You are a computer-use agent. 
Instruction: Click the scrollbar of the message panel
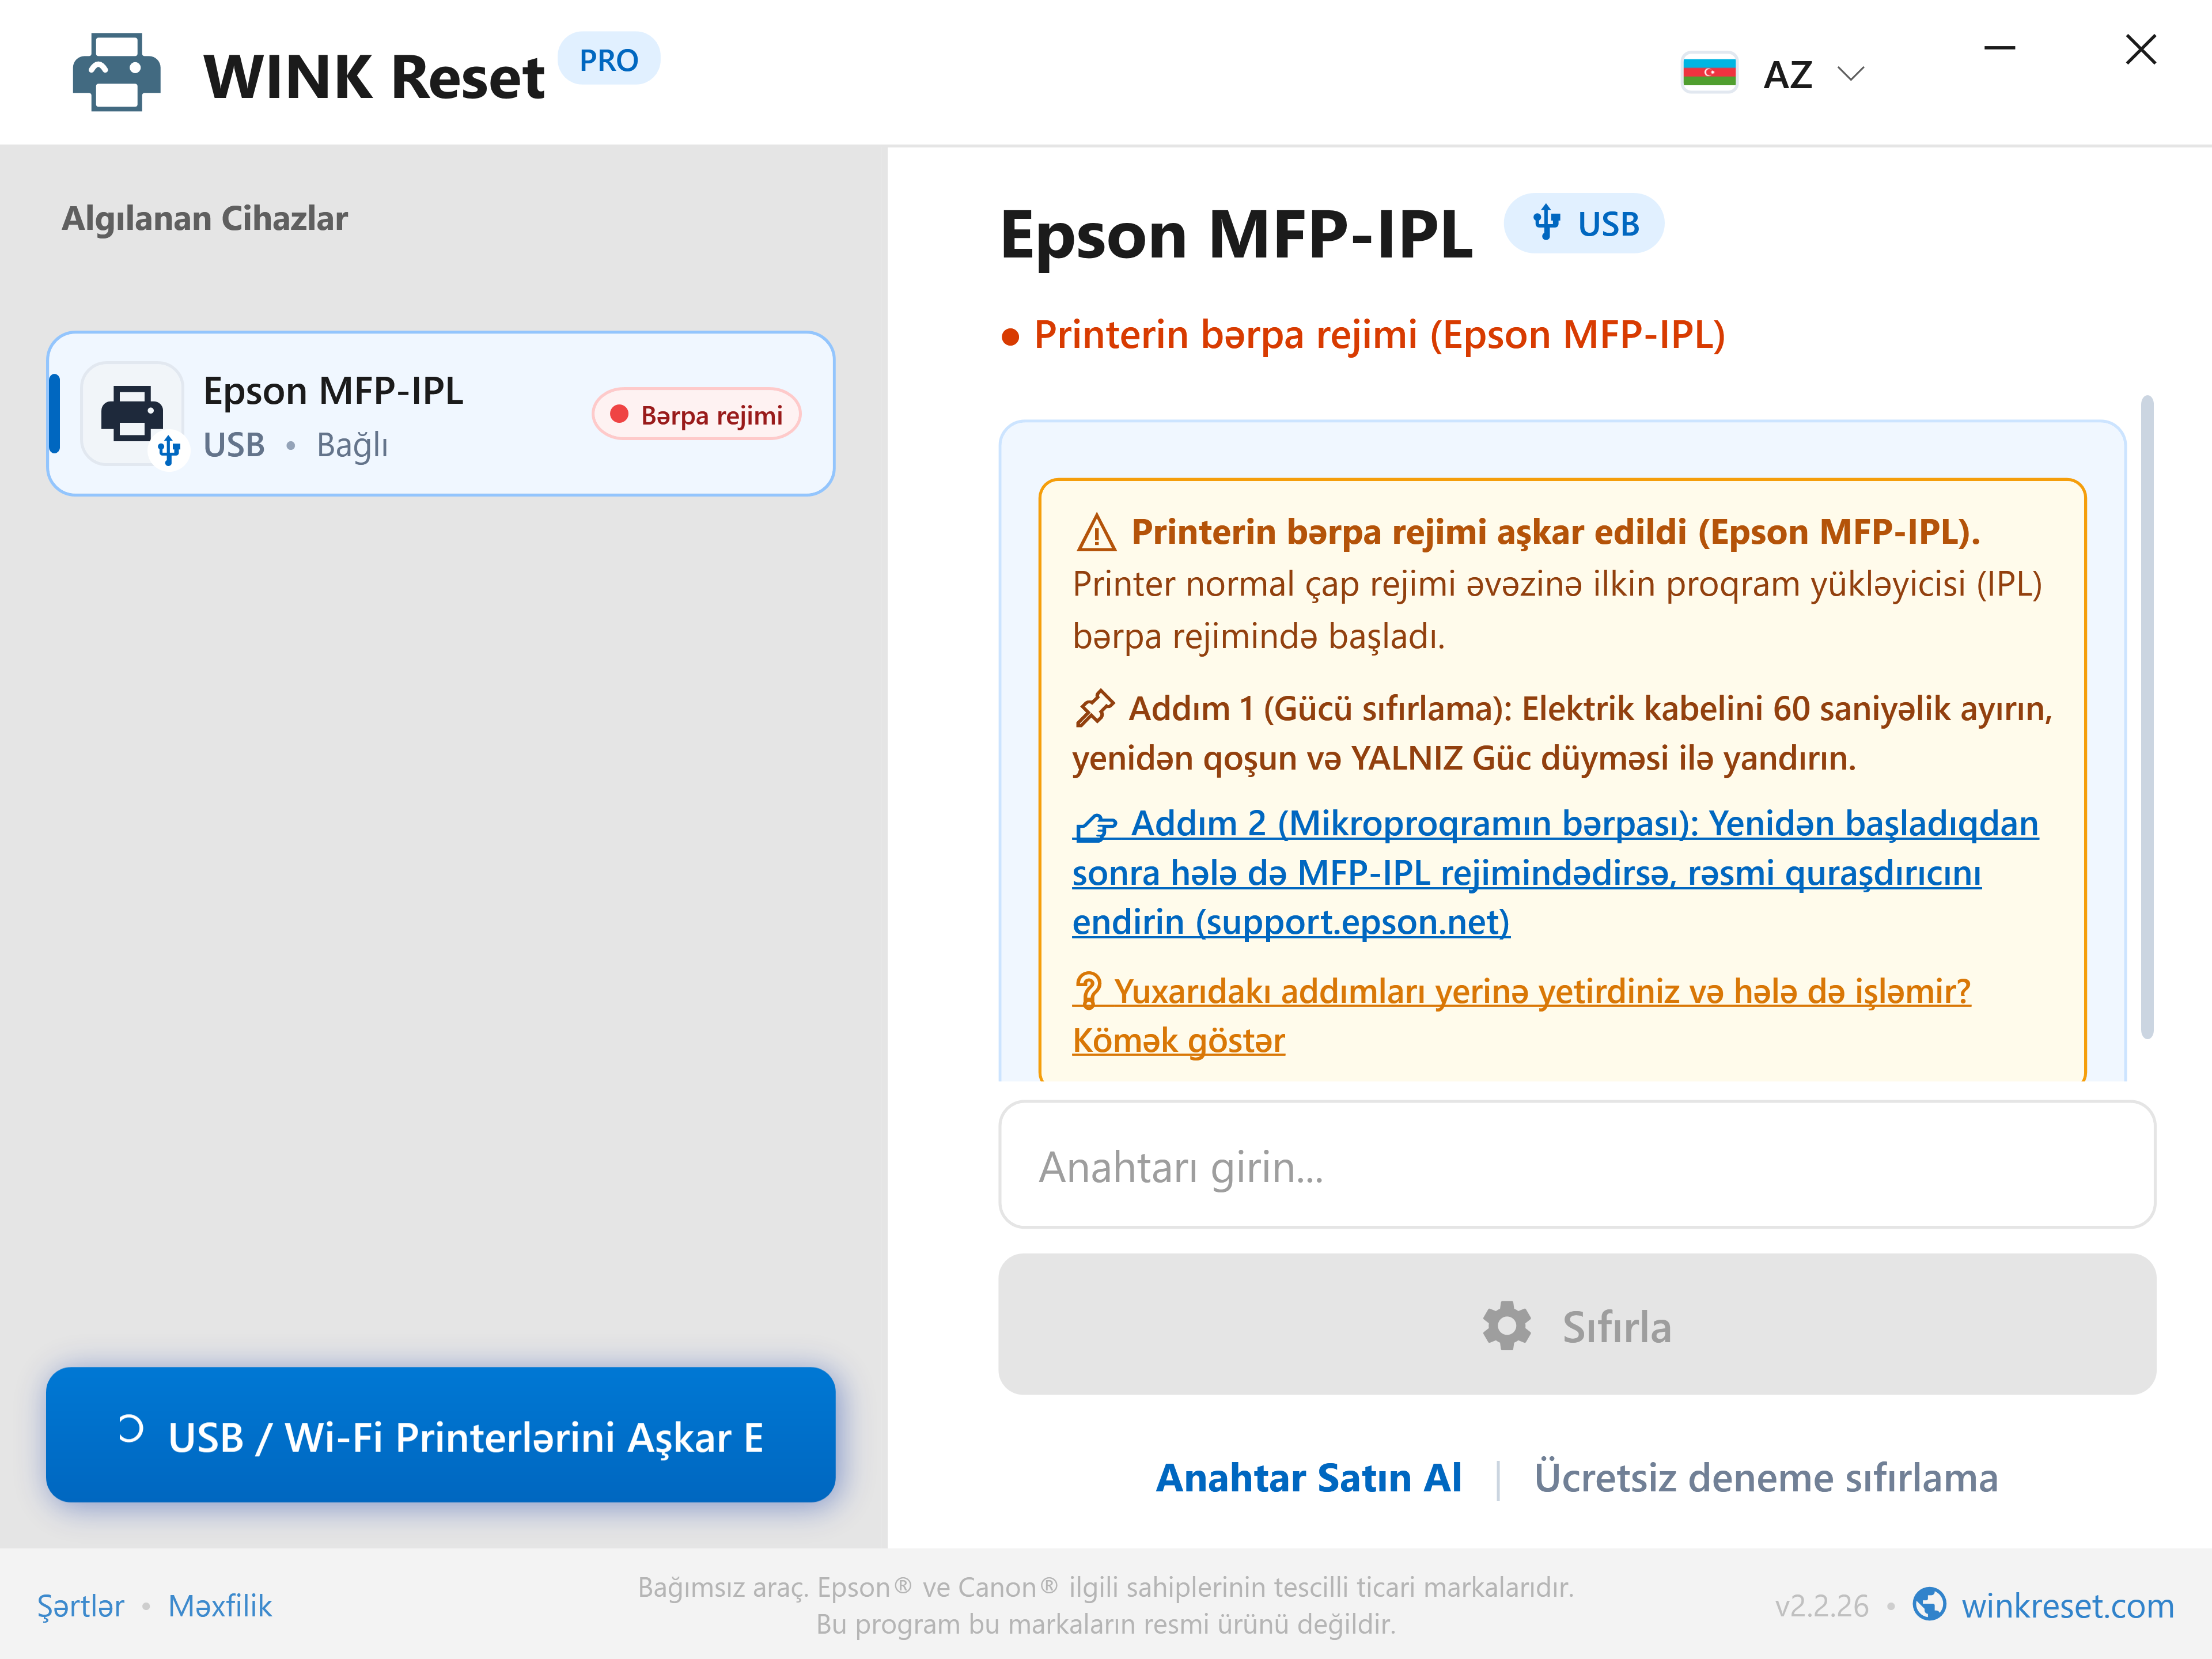point(2146,717)
